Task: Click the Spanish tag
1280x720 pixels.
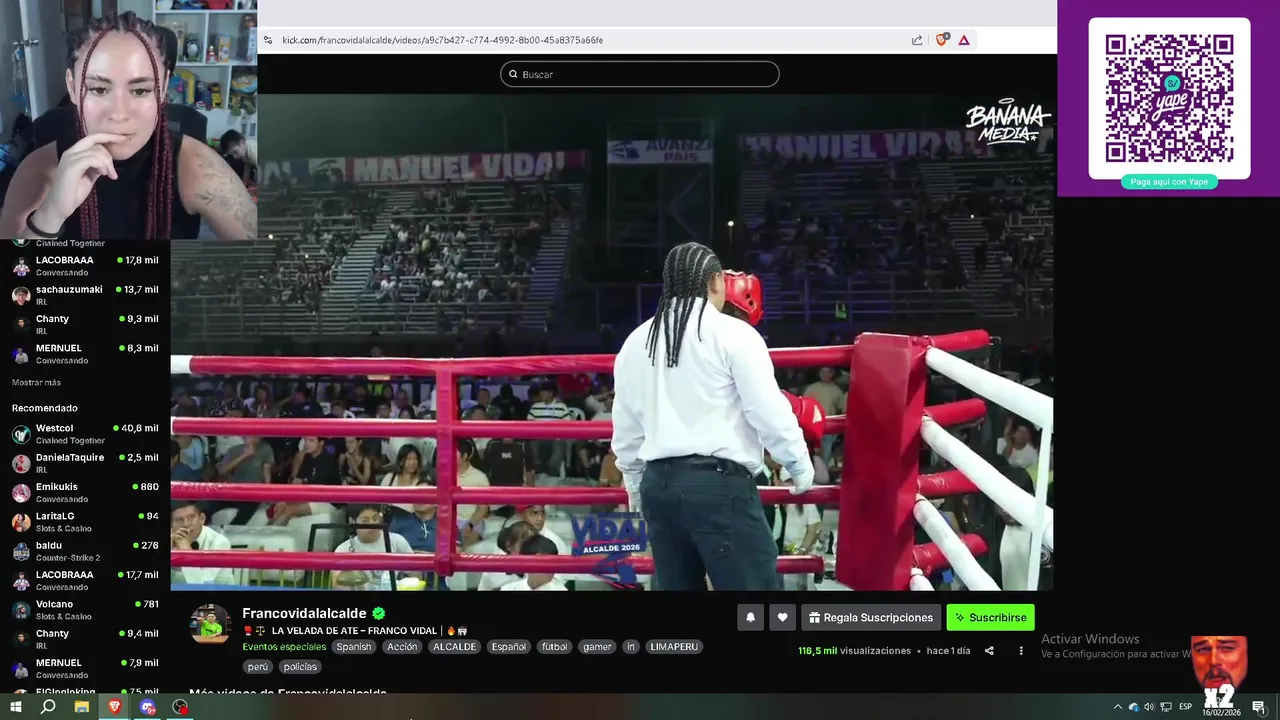Action: pos(353,647)
